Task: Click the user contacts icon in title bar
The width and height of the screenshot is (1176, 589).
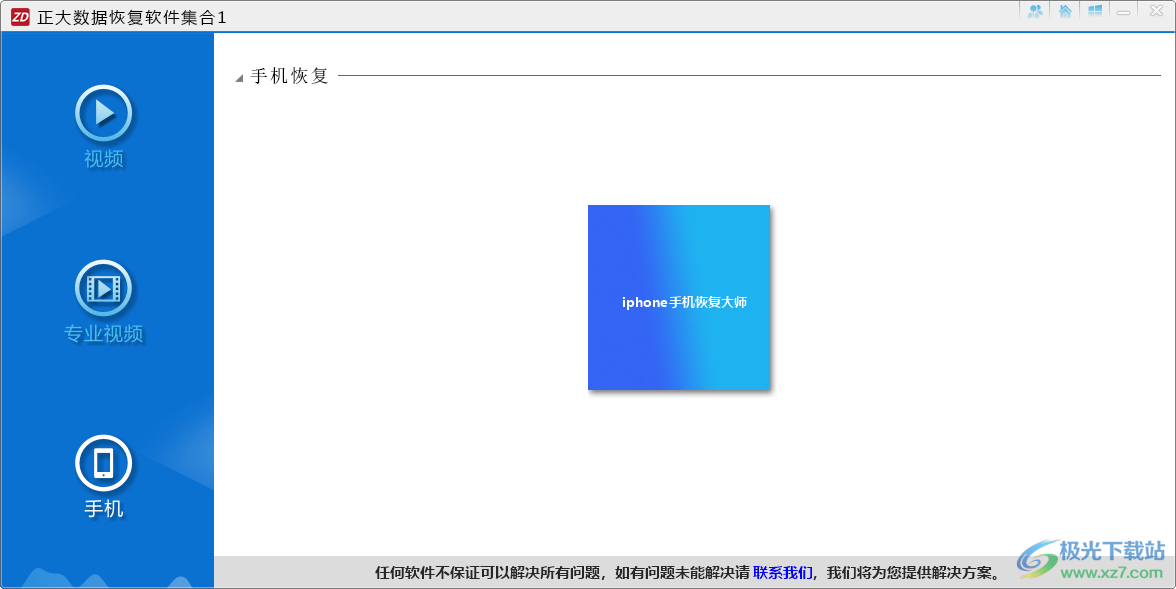Action: click(x=1035, y=11)
